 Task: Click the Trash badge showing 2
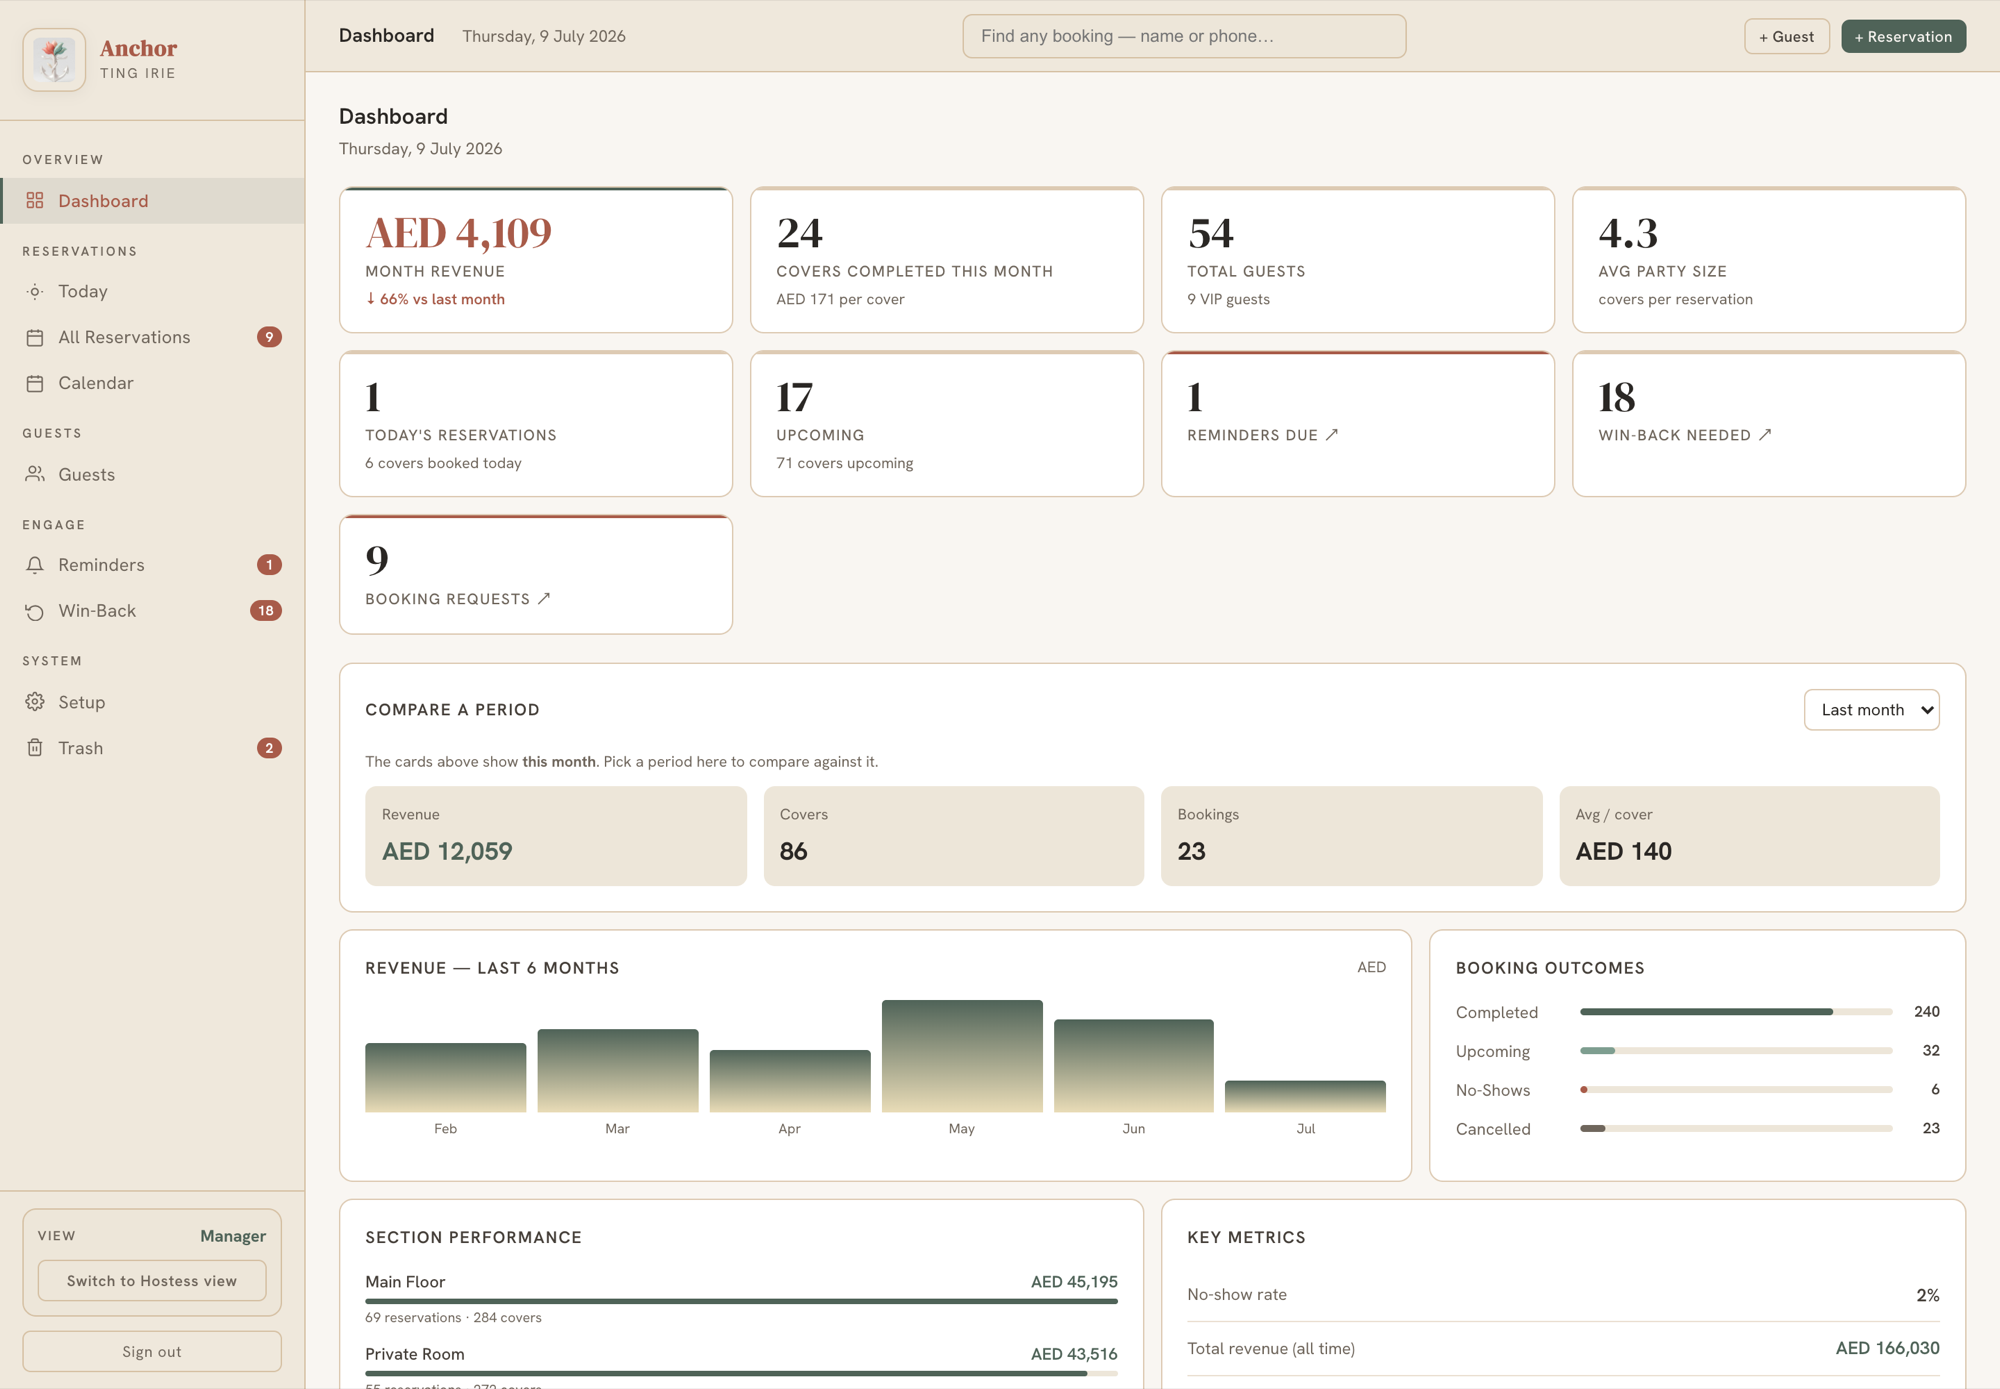[269, 748]
